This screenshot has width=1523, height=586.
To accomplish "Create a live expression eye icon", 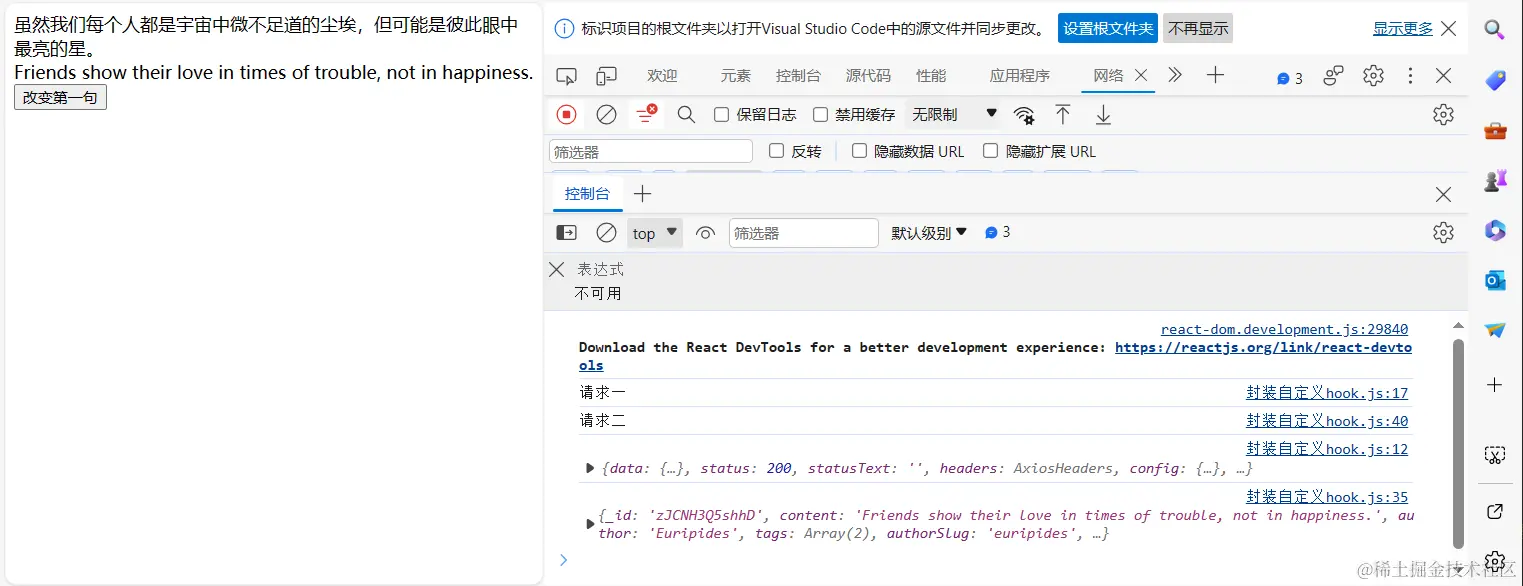I will tap(705, 233).
